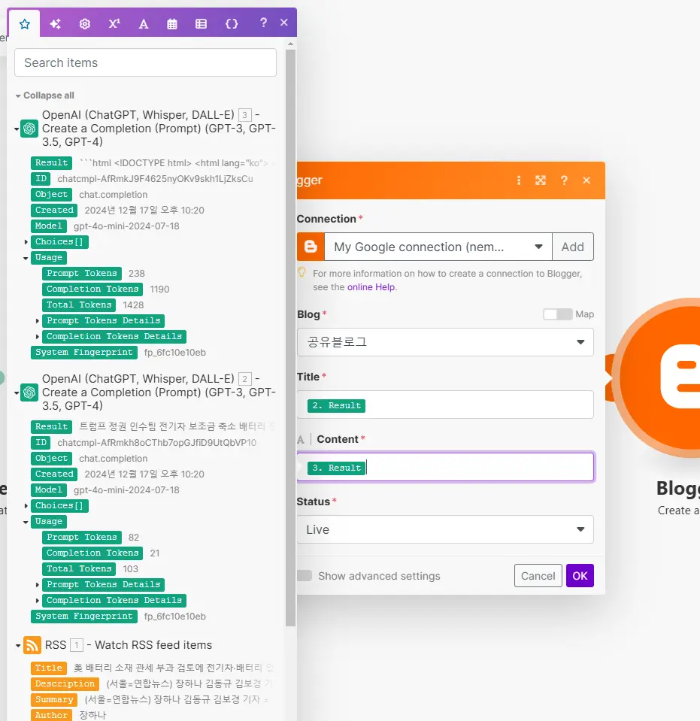
Task: Select Prompt Tokens pill with value 238
Action: coord(82,273)
